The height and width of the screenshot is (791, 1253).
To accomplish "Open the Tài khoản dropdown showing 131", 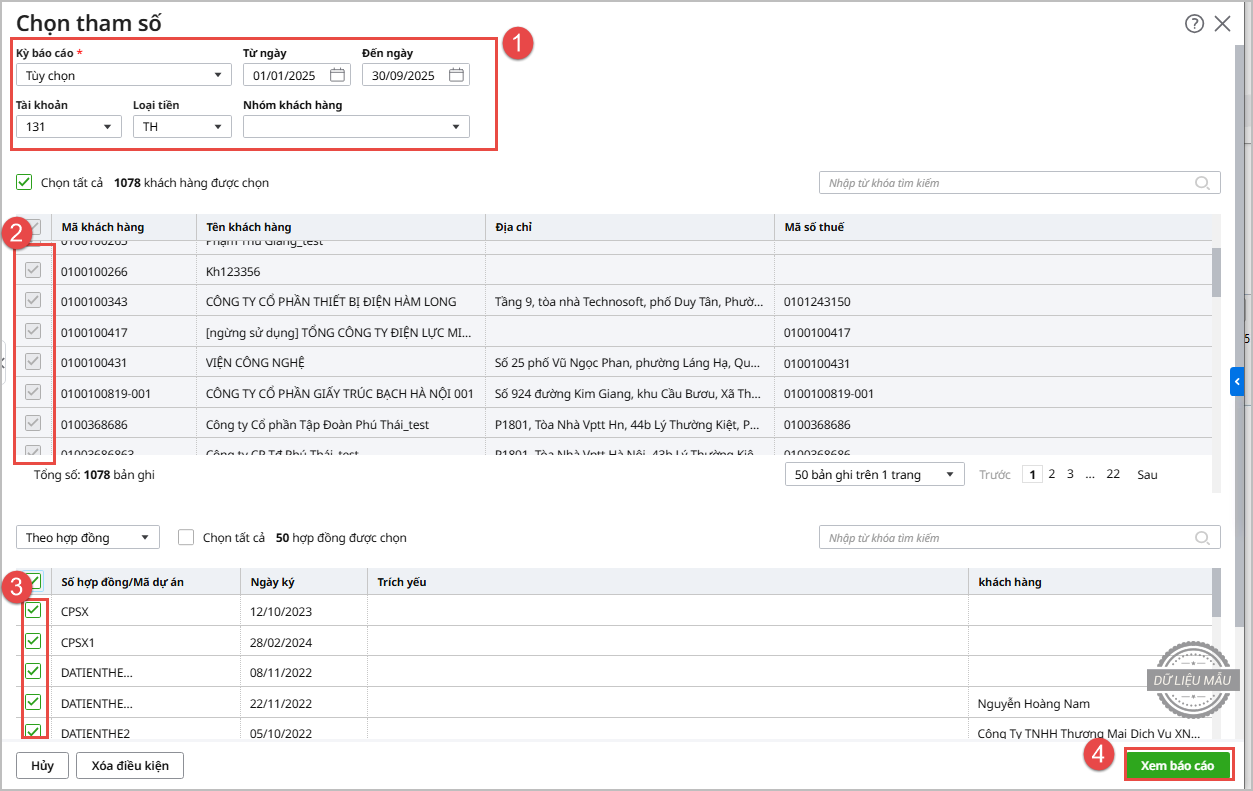I will (x=68, y=127).
